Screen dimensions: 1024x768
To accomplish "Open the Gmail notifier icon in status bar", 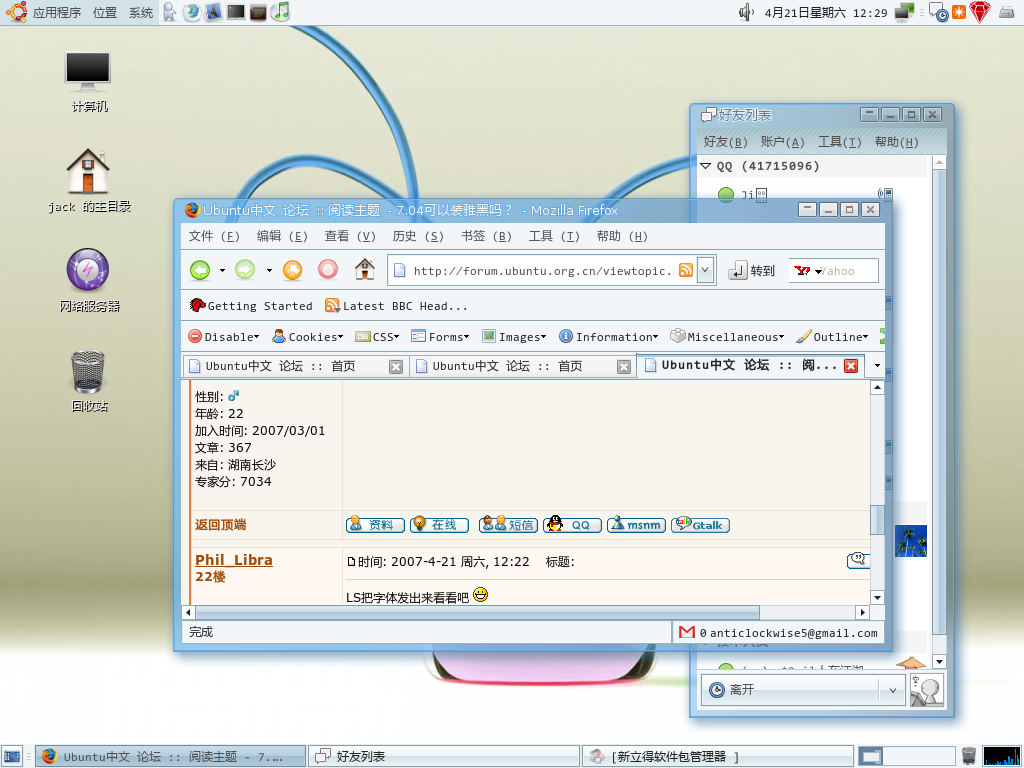I will point(686,632).
